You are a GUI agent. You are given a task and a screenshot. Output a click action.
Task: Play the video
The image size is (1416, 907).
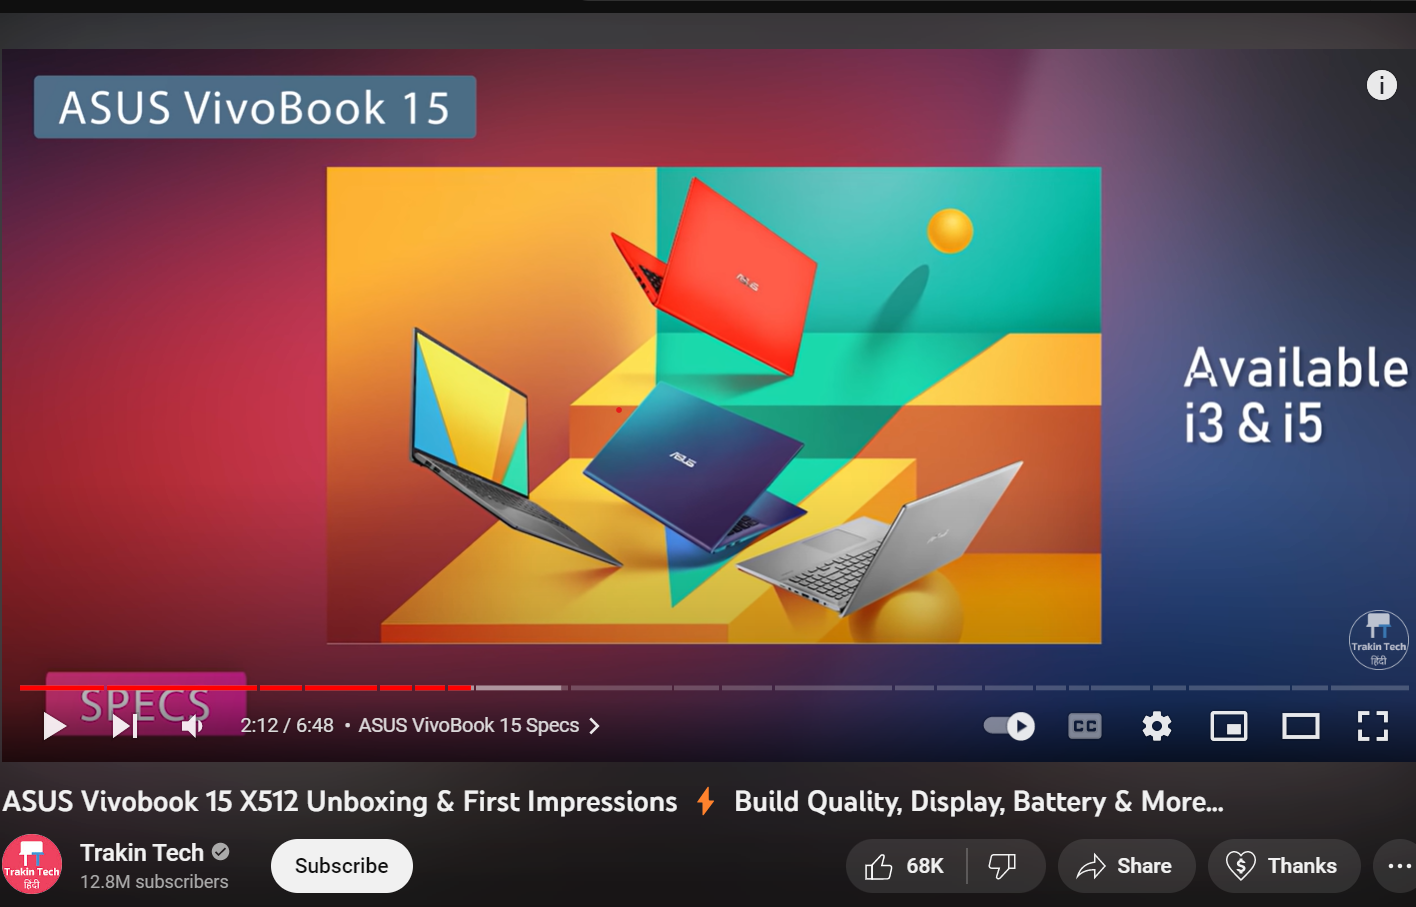[x=55, y=726]
